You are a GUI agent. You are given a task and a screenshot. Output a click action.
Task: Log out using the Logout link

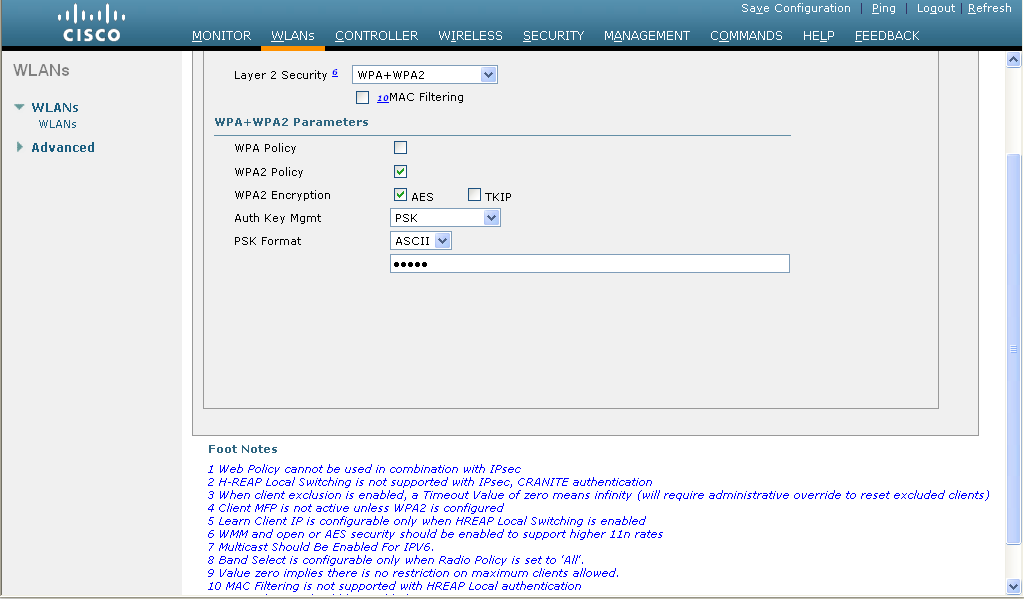tap(936, 8)
